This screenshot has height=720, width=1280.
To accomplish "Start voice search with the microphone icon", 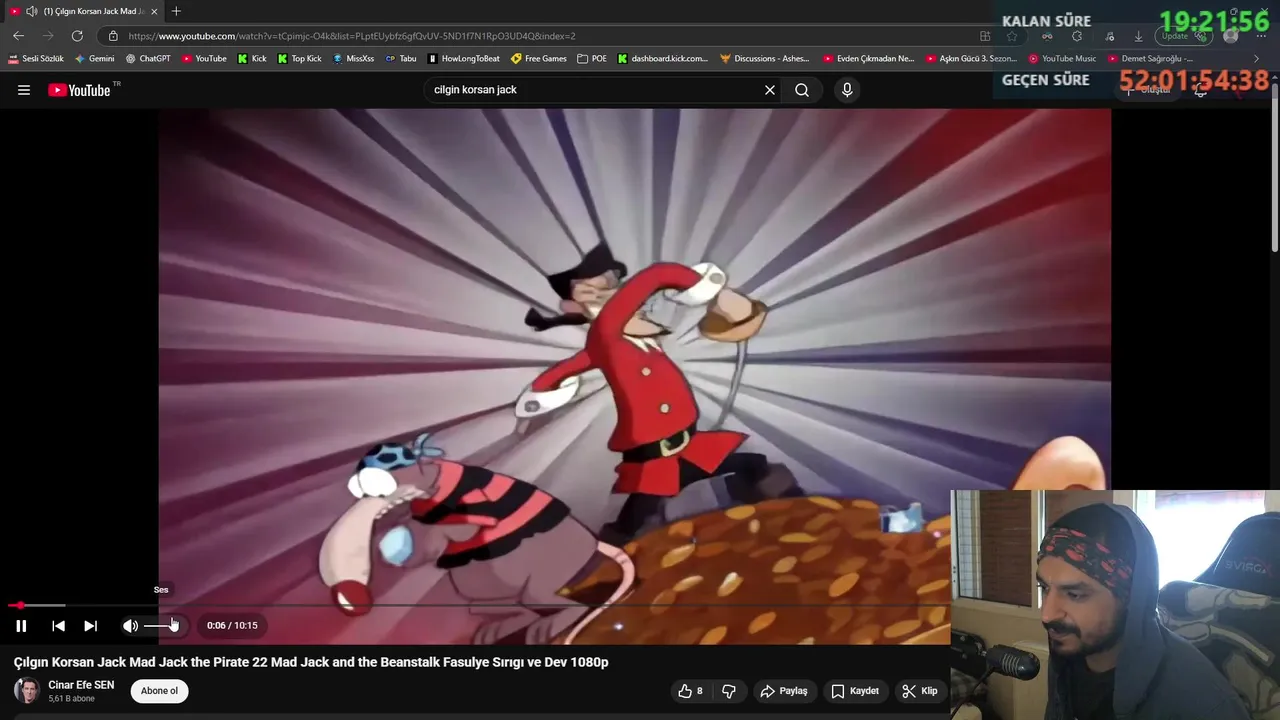I will (x=847, y=90).
